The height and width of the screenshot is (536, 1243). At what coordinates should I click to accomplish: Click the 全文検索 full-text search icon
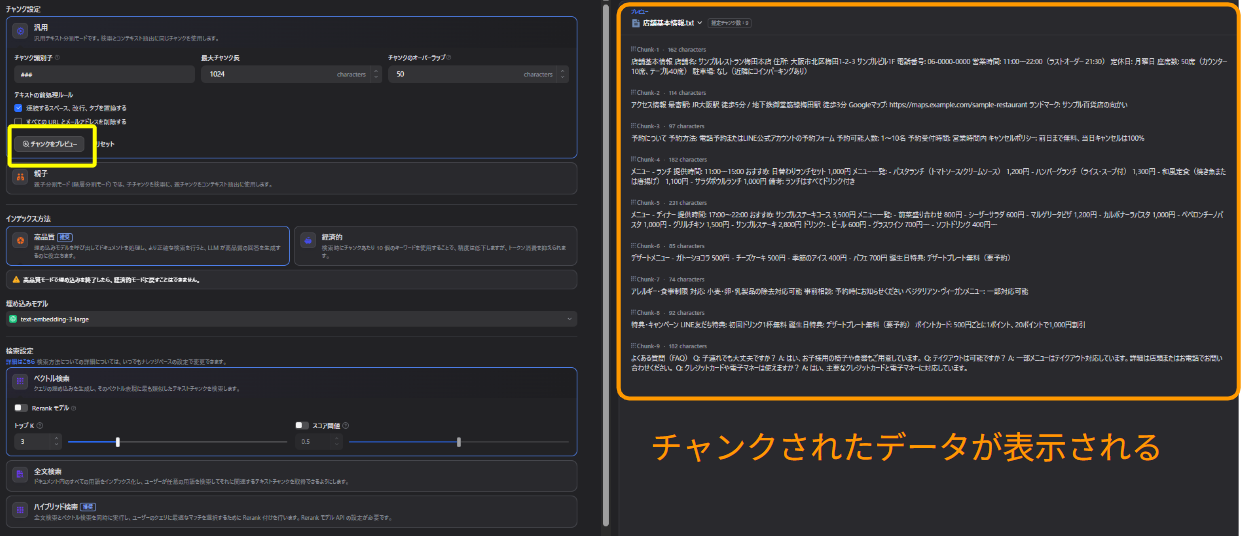20,473
